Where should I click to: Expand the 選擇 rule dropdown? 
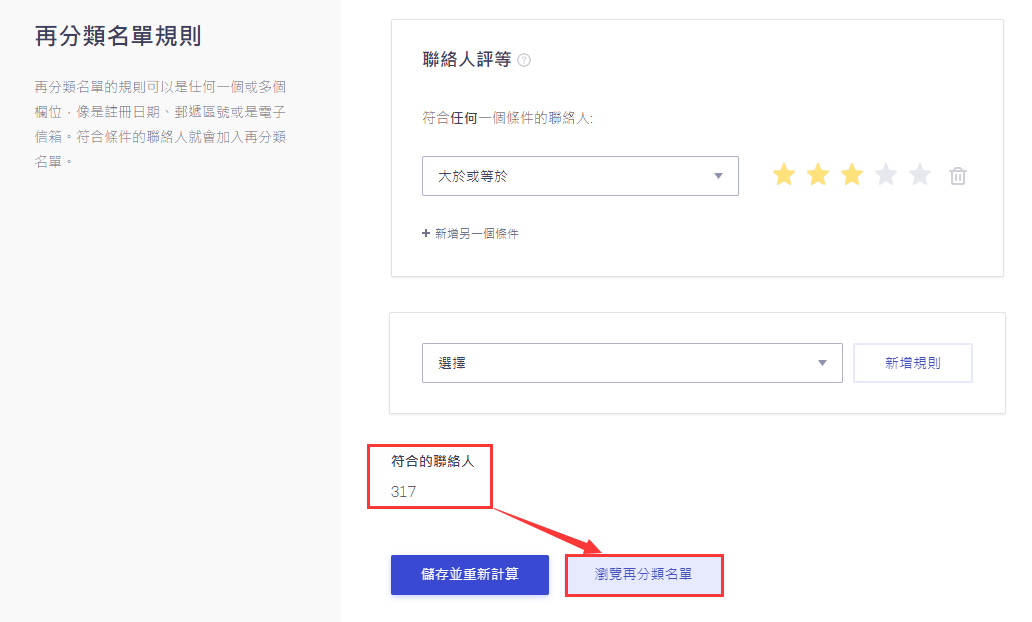pyautogui.click(x=632, y=363)
